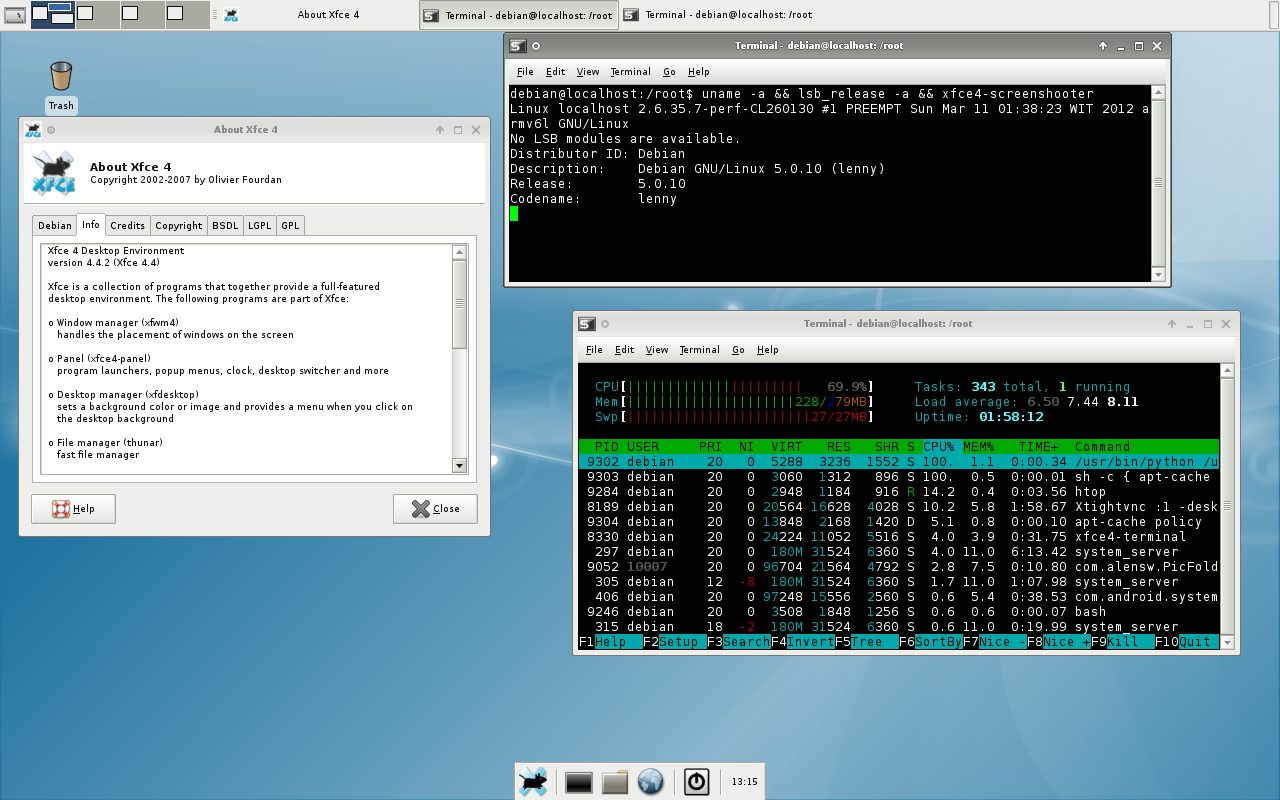
Task: Click shade arrow in About Xfce 4 title bar
Action: tap(440, 130)
